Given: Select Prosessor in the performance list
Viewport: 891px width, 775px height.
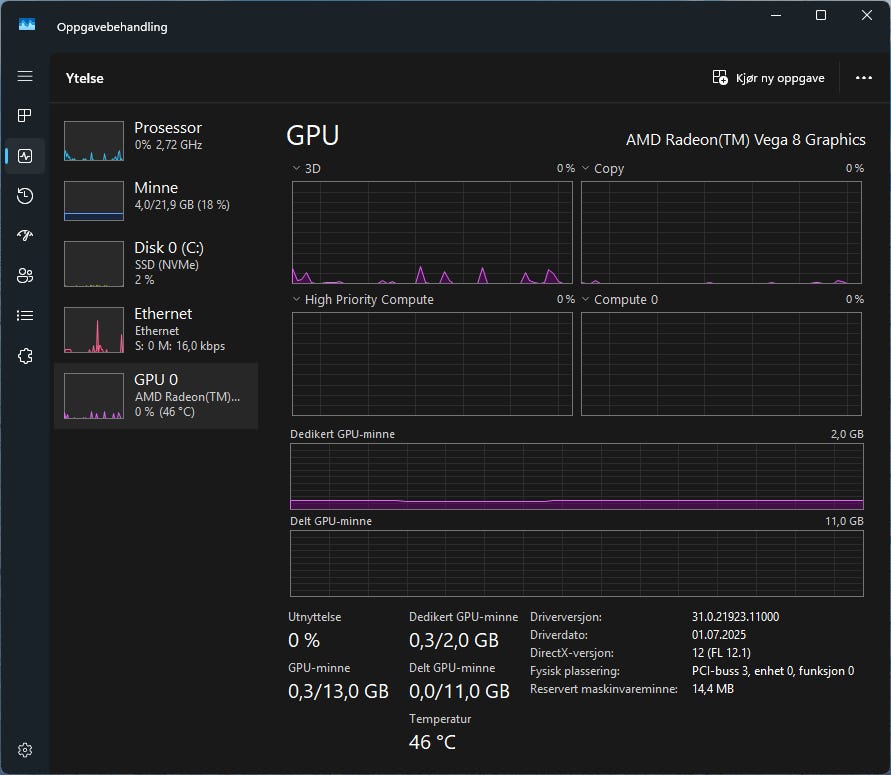Looking at the screenshot, I should pyautogui.click(x=155, y=142).
